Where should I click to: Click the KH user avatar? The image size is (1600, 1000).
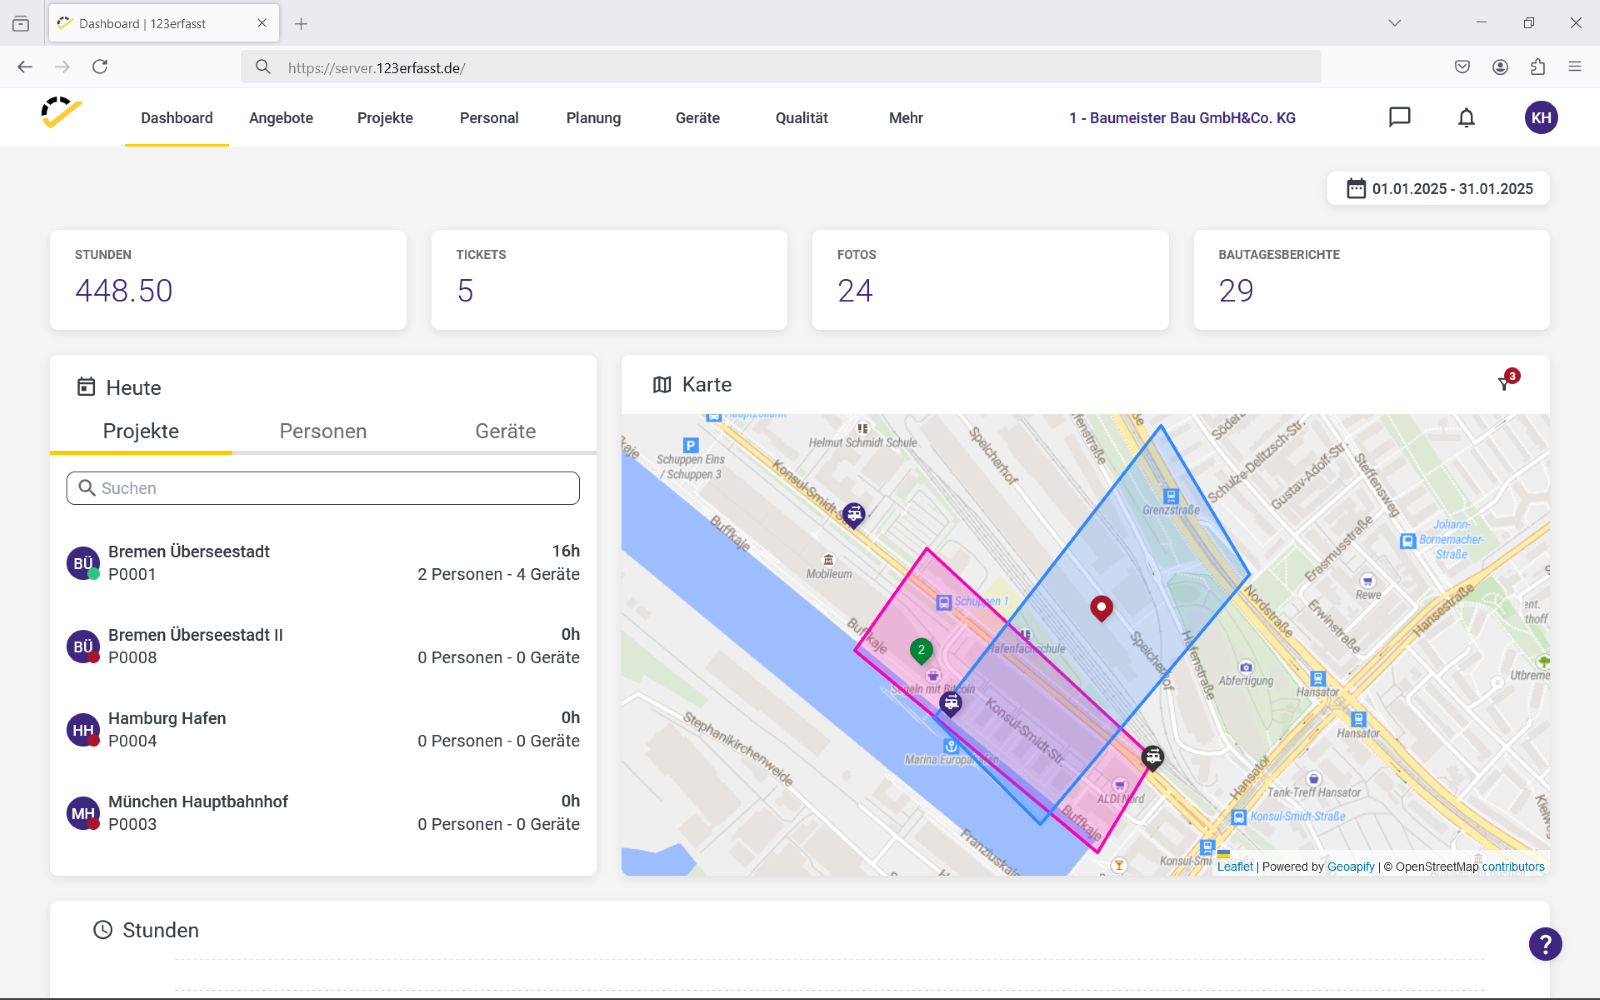(1541, 118)
